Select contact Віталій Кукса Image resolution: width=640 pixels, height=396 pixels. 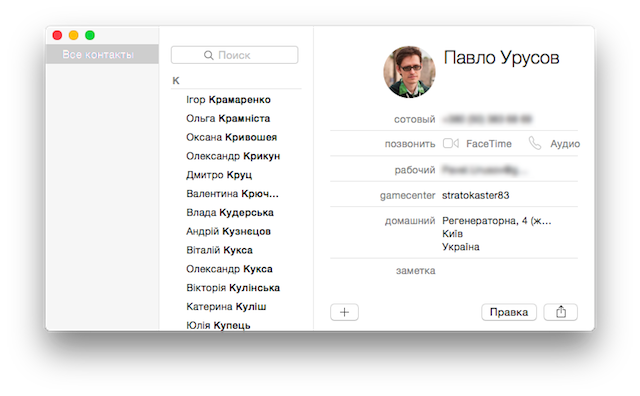[219, 250]
